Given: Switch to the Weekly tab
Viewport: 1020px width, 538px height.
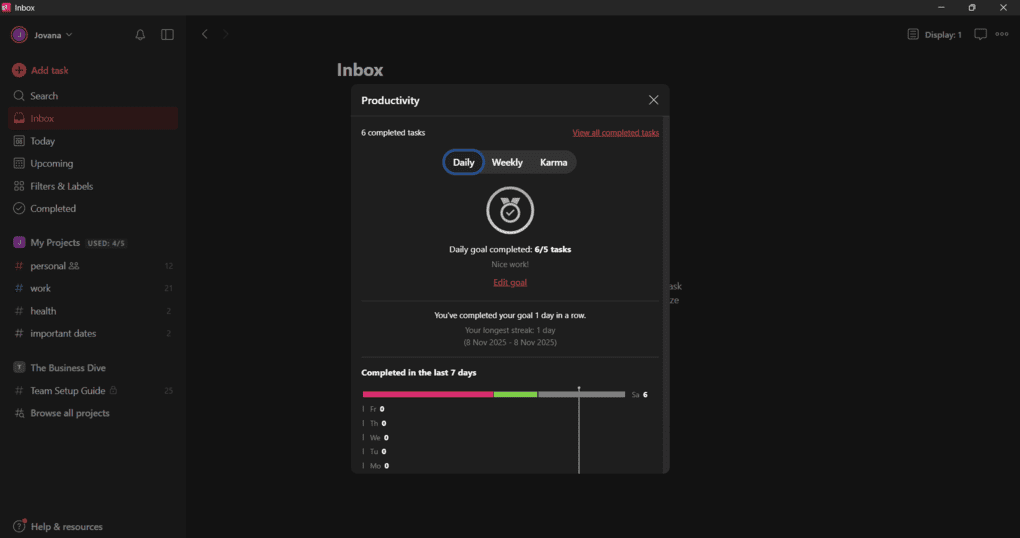Looking at the screenshot, I should click(x=507, y=162).
